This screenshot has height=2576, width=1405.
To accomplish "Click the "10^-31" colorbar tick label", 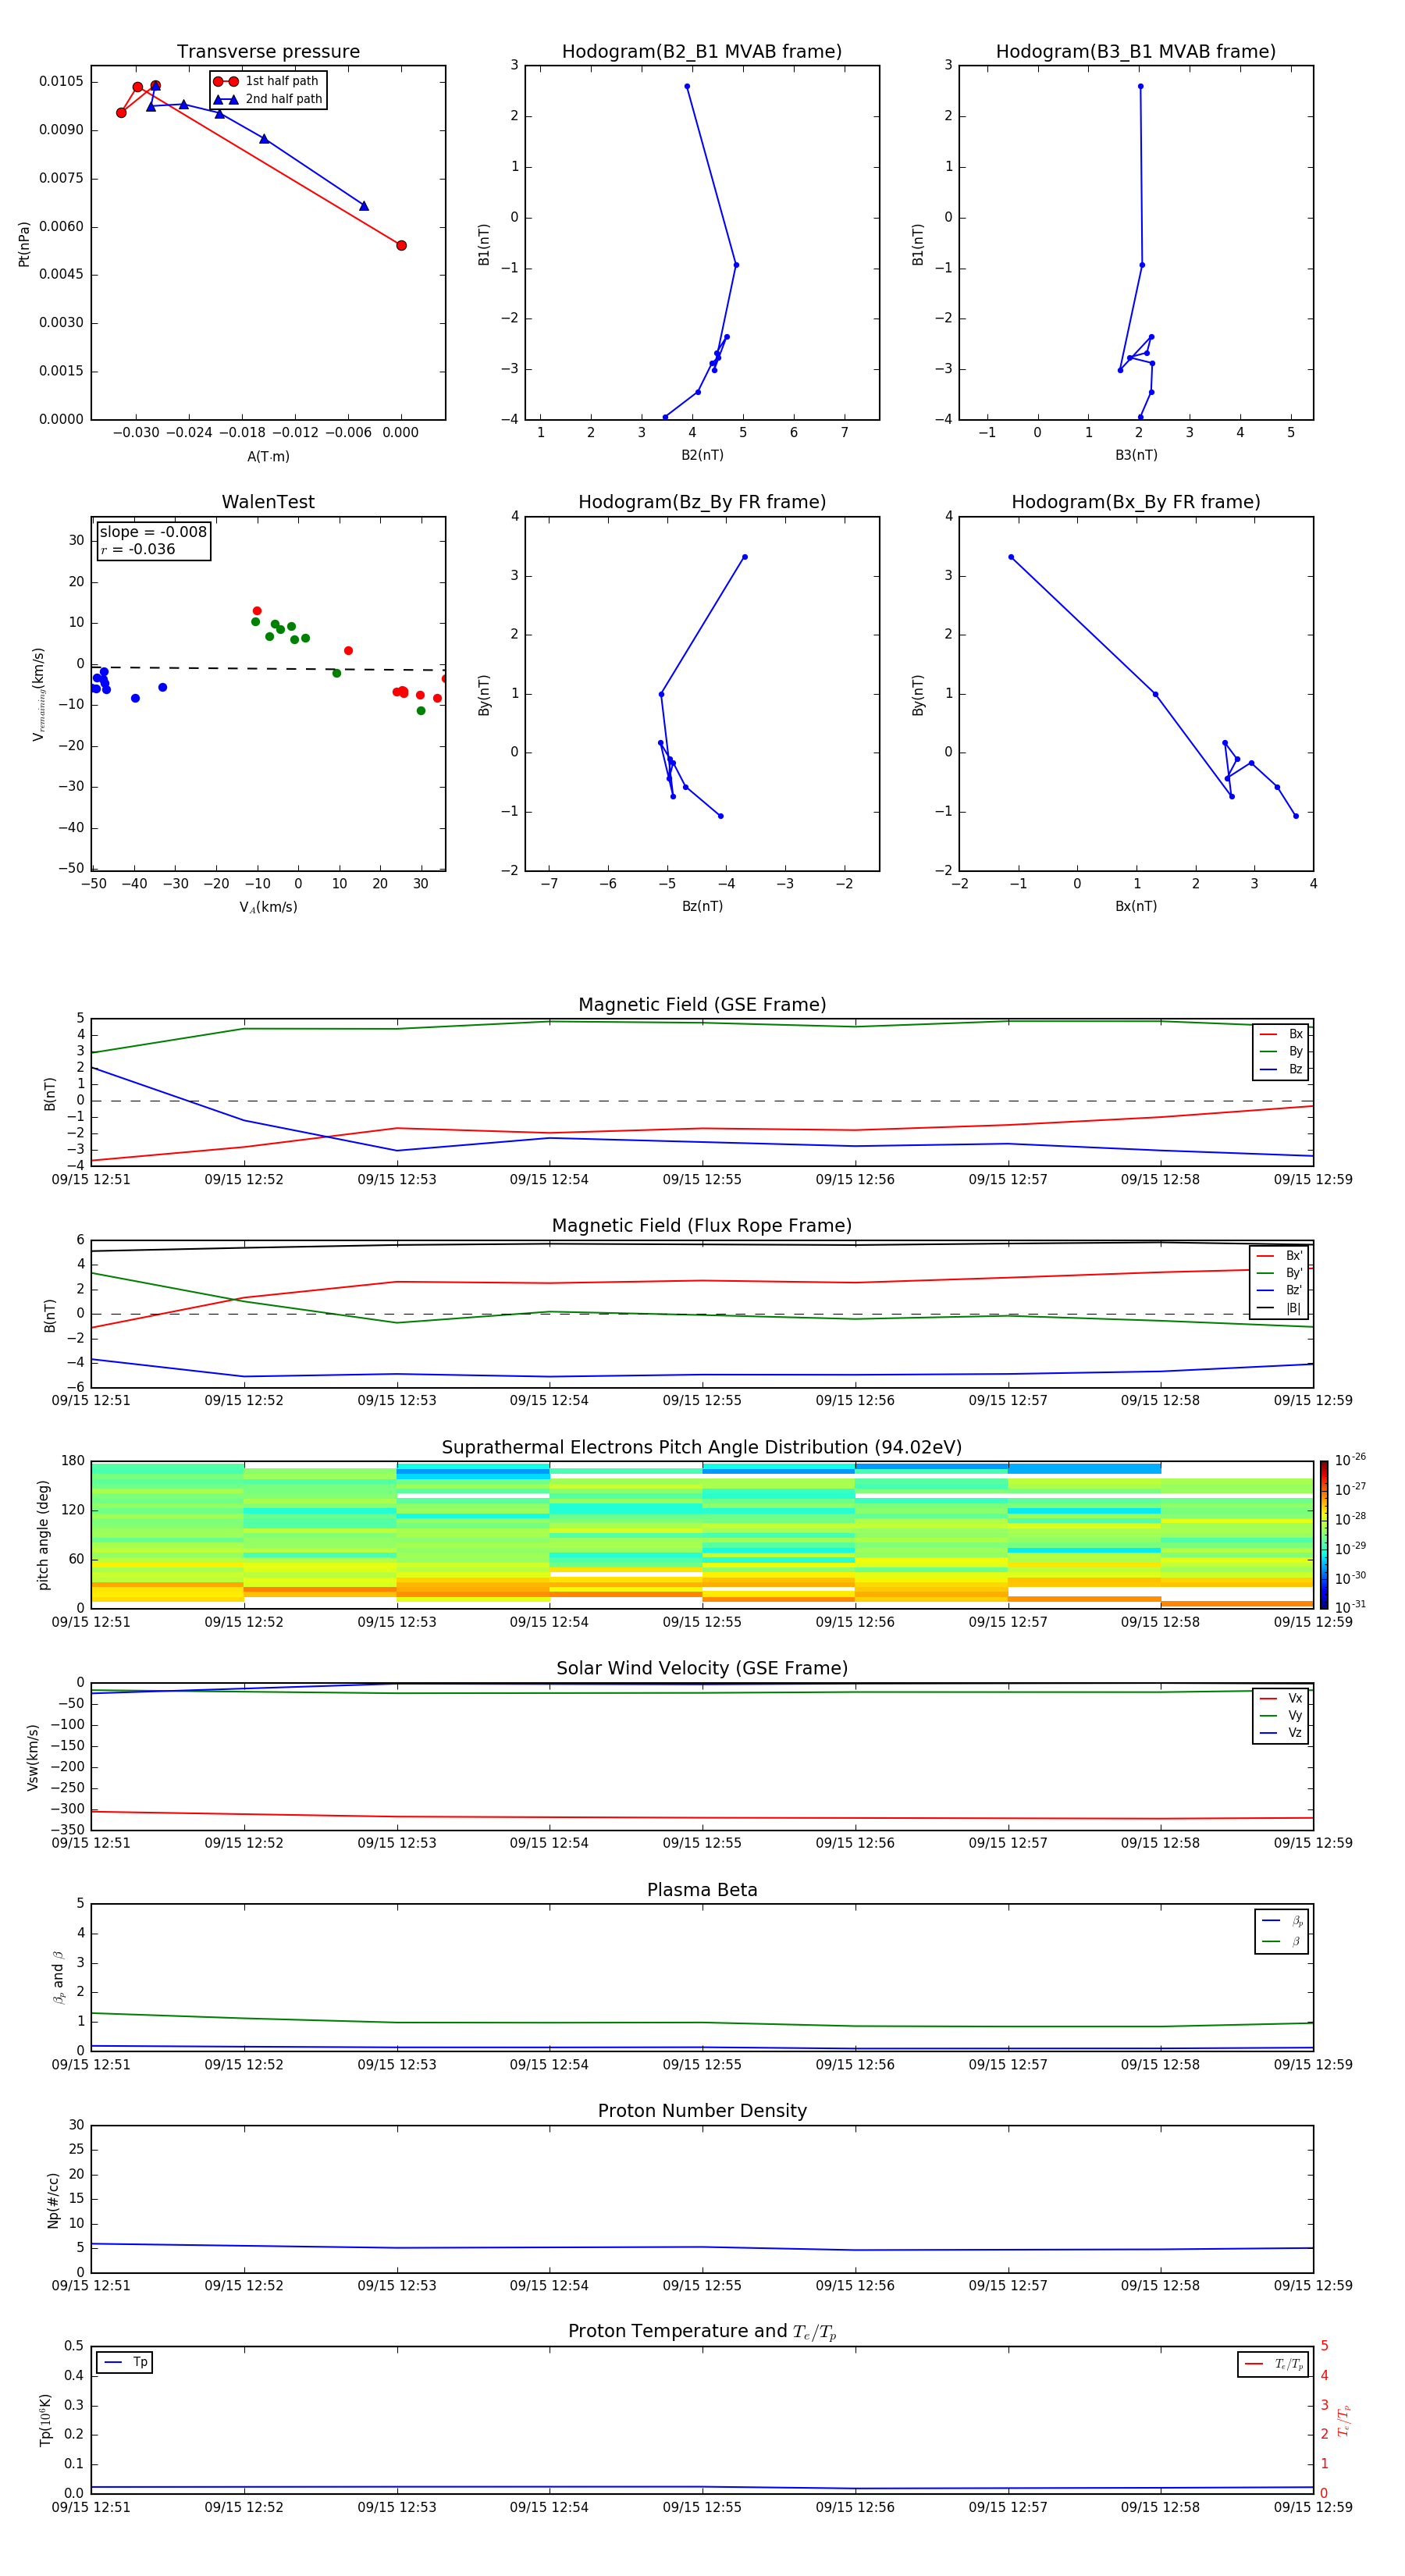I will click(x=1350, y=1607).
